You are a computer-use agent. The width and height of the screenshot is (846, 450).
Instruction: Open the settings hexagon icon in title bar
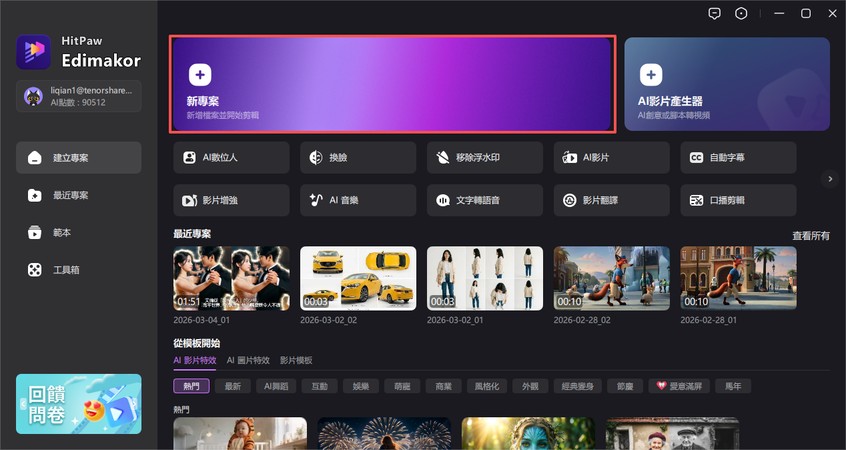741,14
